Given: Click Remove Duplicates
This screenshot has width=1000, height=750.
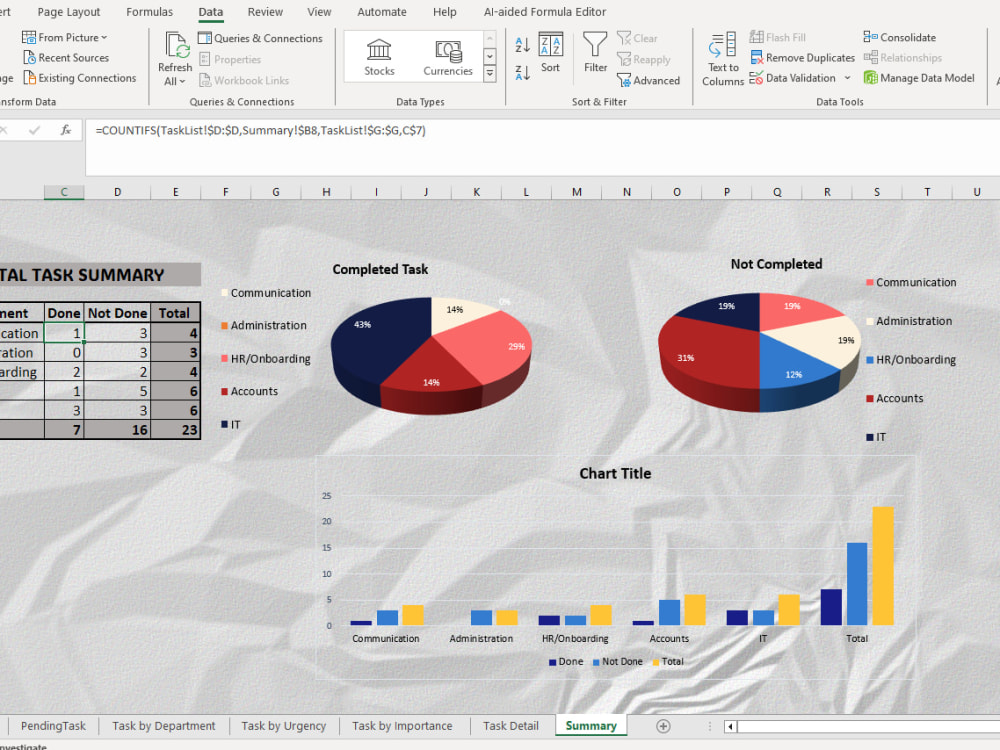Looking at the screenshot, I should 801,57.
